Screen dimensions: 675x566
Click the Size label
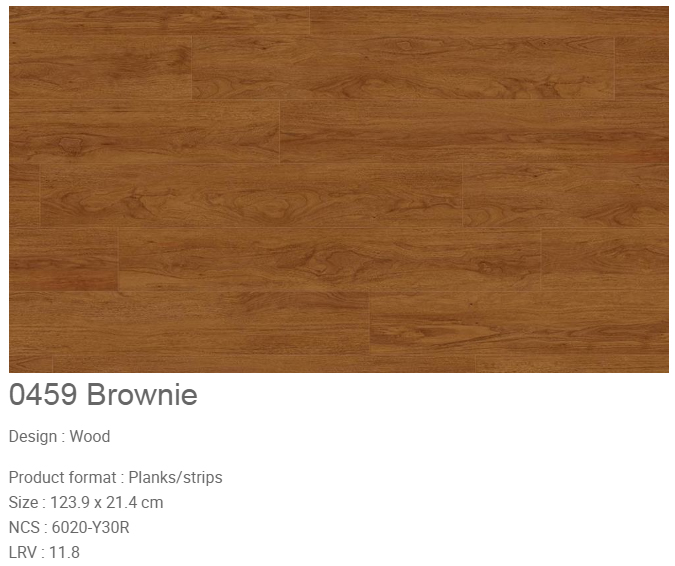(x=24, y=503)
